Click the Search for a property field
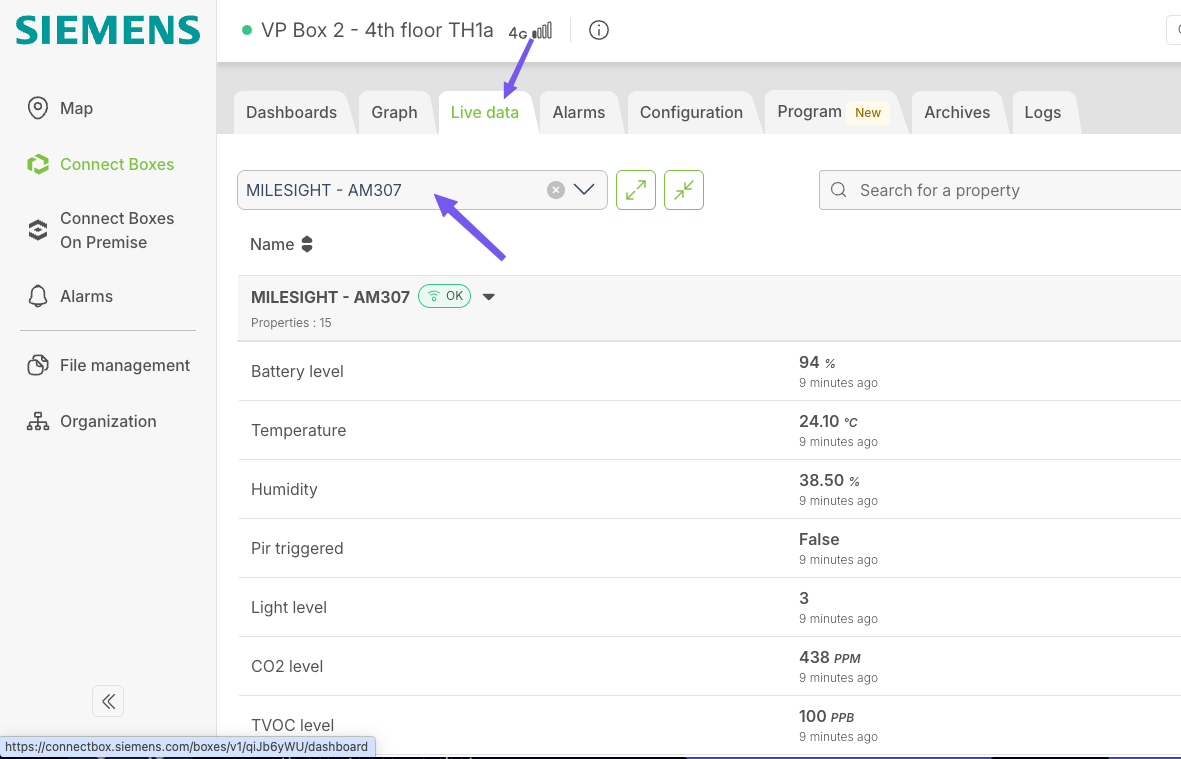Image resolution: width=1181 pixels, height=759 pixels. (999, 190)
